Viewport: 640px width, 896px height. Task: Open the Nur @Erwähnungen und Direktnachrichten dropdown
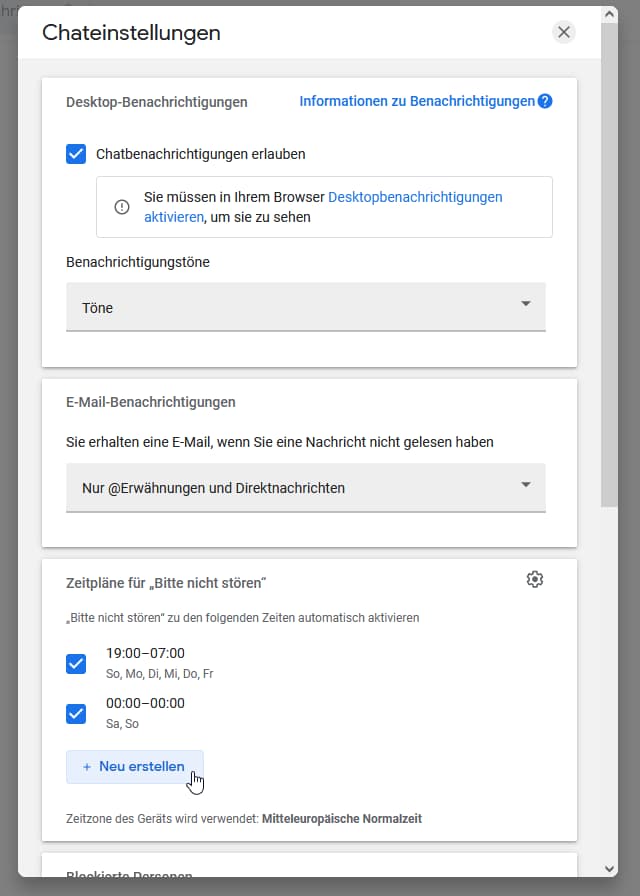[x=306, y=488]
